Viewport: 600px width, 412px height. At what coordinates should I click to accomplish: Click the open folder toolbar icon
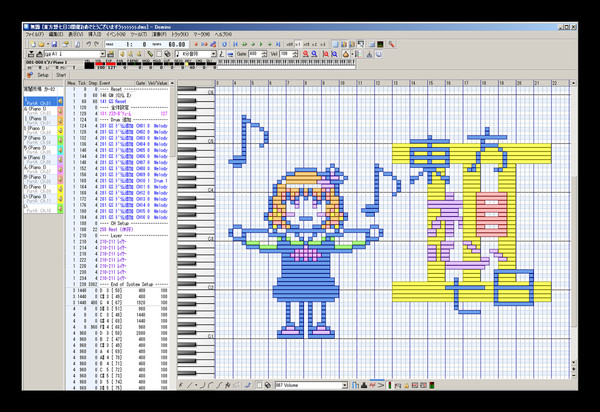(41, 44)
